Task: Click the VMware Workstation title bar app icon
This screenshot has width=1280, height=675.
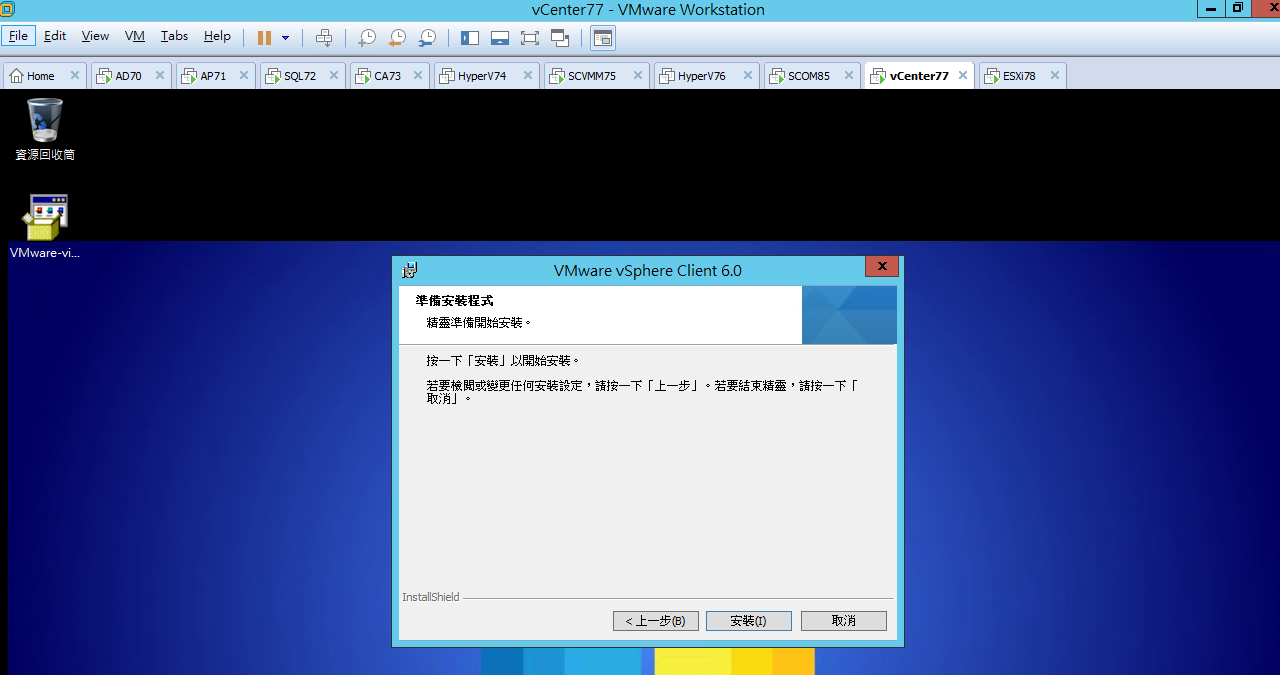Action: coord(8,9)
